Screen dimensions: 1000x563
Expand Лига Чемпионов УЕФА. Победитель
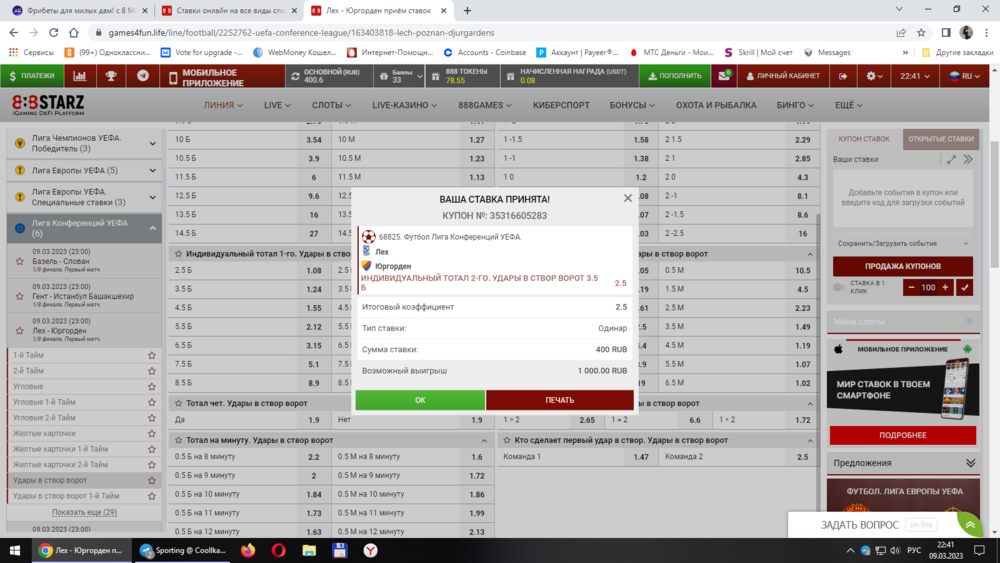tap(152, 143)
